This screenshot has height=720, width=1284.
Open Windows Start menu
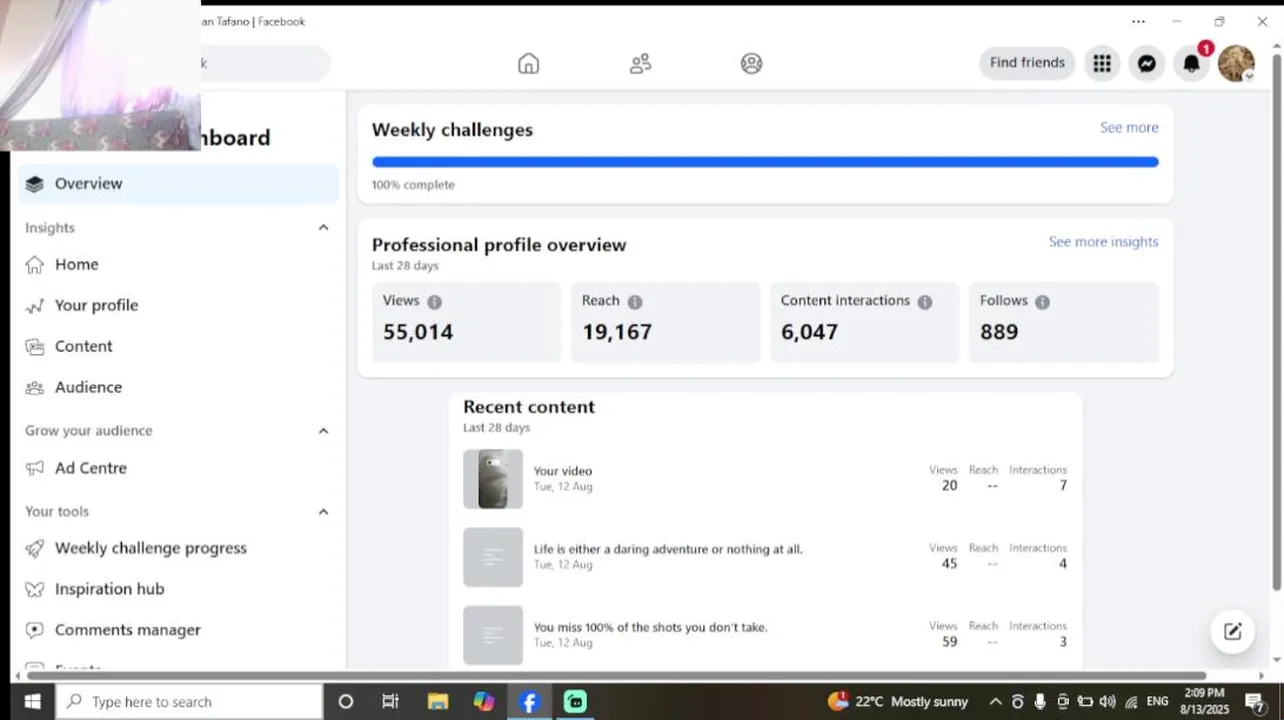click(32, 702)
